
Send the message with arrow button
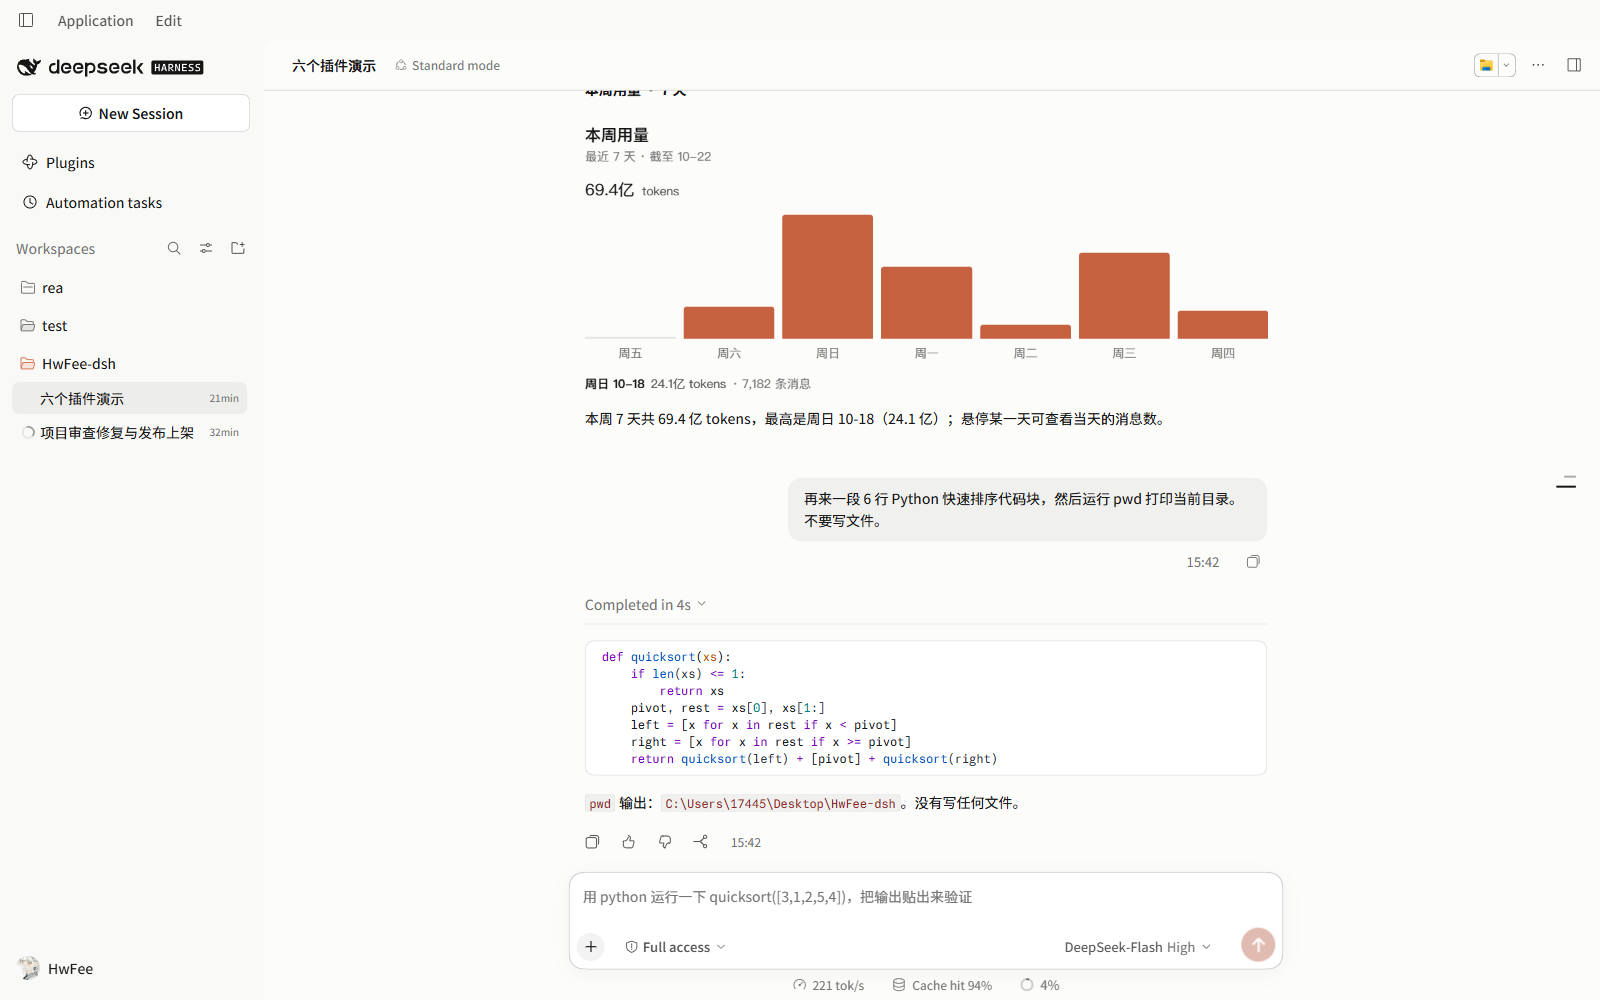coord(1258,945)
